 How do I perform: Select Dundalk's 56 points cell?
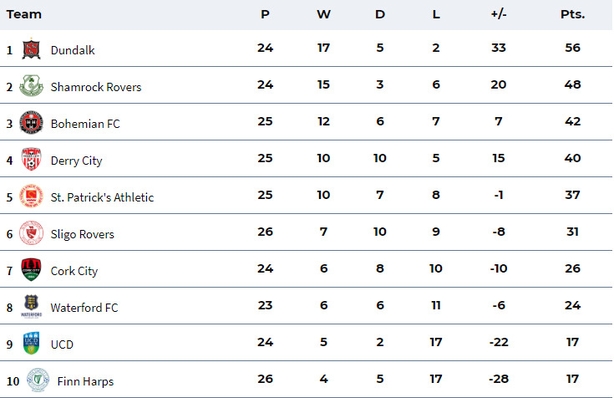click(x=572, y=48)
